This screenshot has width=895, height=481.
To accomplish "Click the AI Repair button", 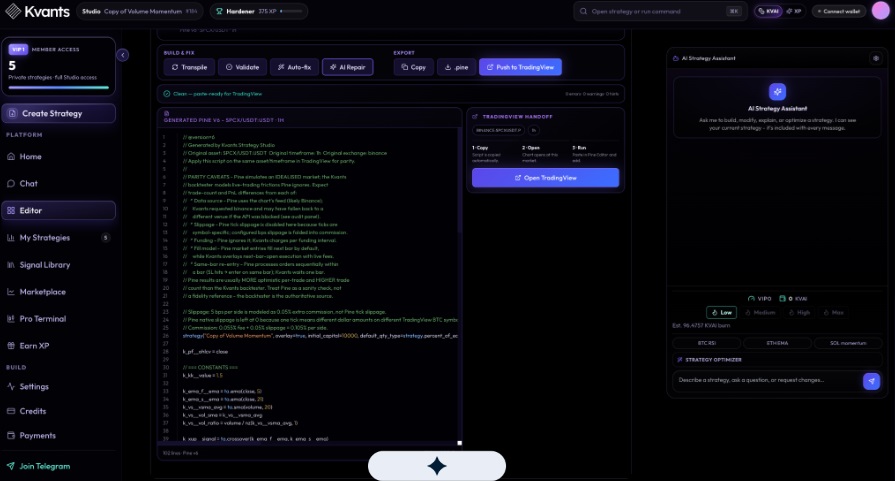I will tap(348, 67).
